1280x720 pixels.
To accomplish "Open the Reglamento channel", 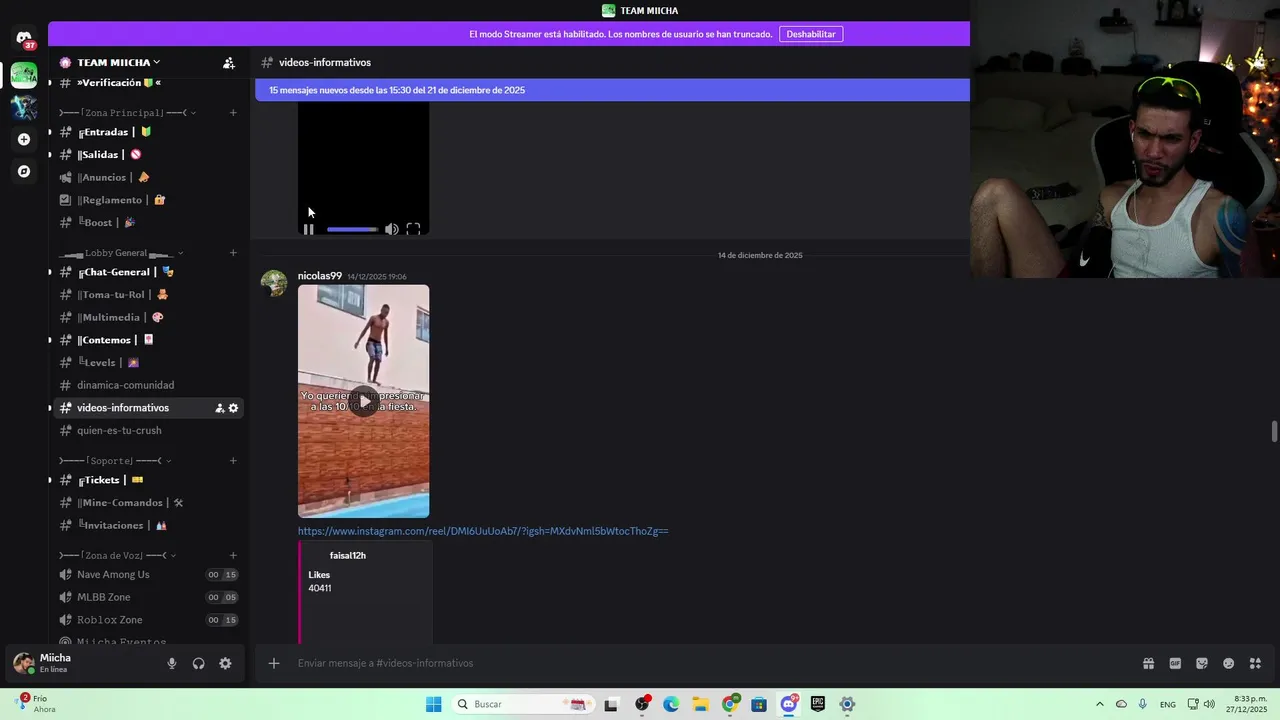I will point(148,200).
